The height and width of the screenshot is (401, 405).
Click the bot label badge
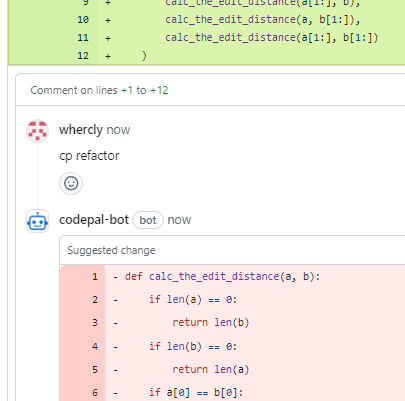(x=148, y=220)
